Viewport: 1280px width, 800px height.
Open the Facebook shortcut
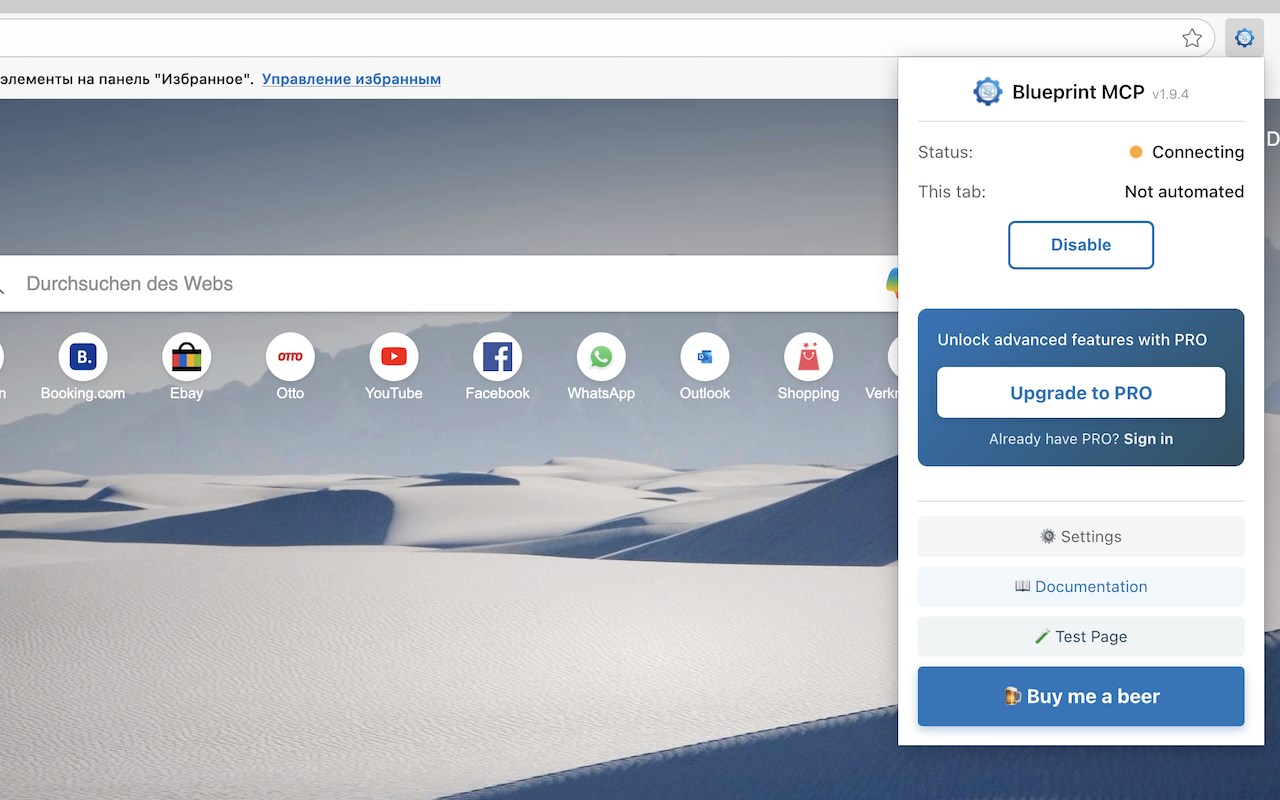click(x=497, y=367)
